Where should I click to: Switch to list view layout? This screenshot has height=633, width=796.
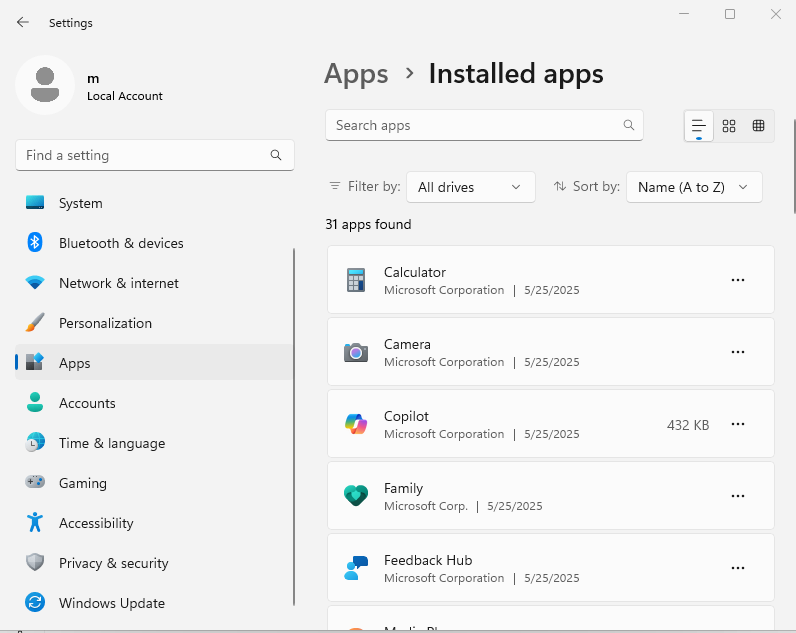click(x=699, y=126)
